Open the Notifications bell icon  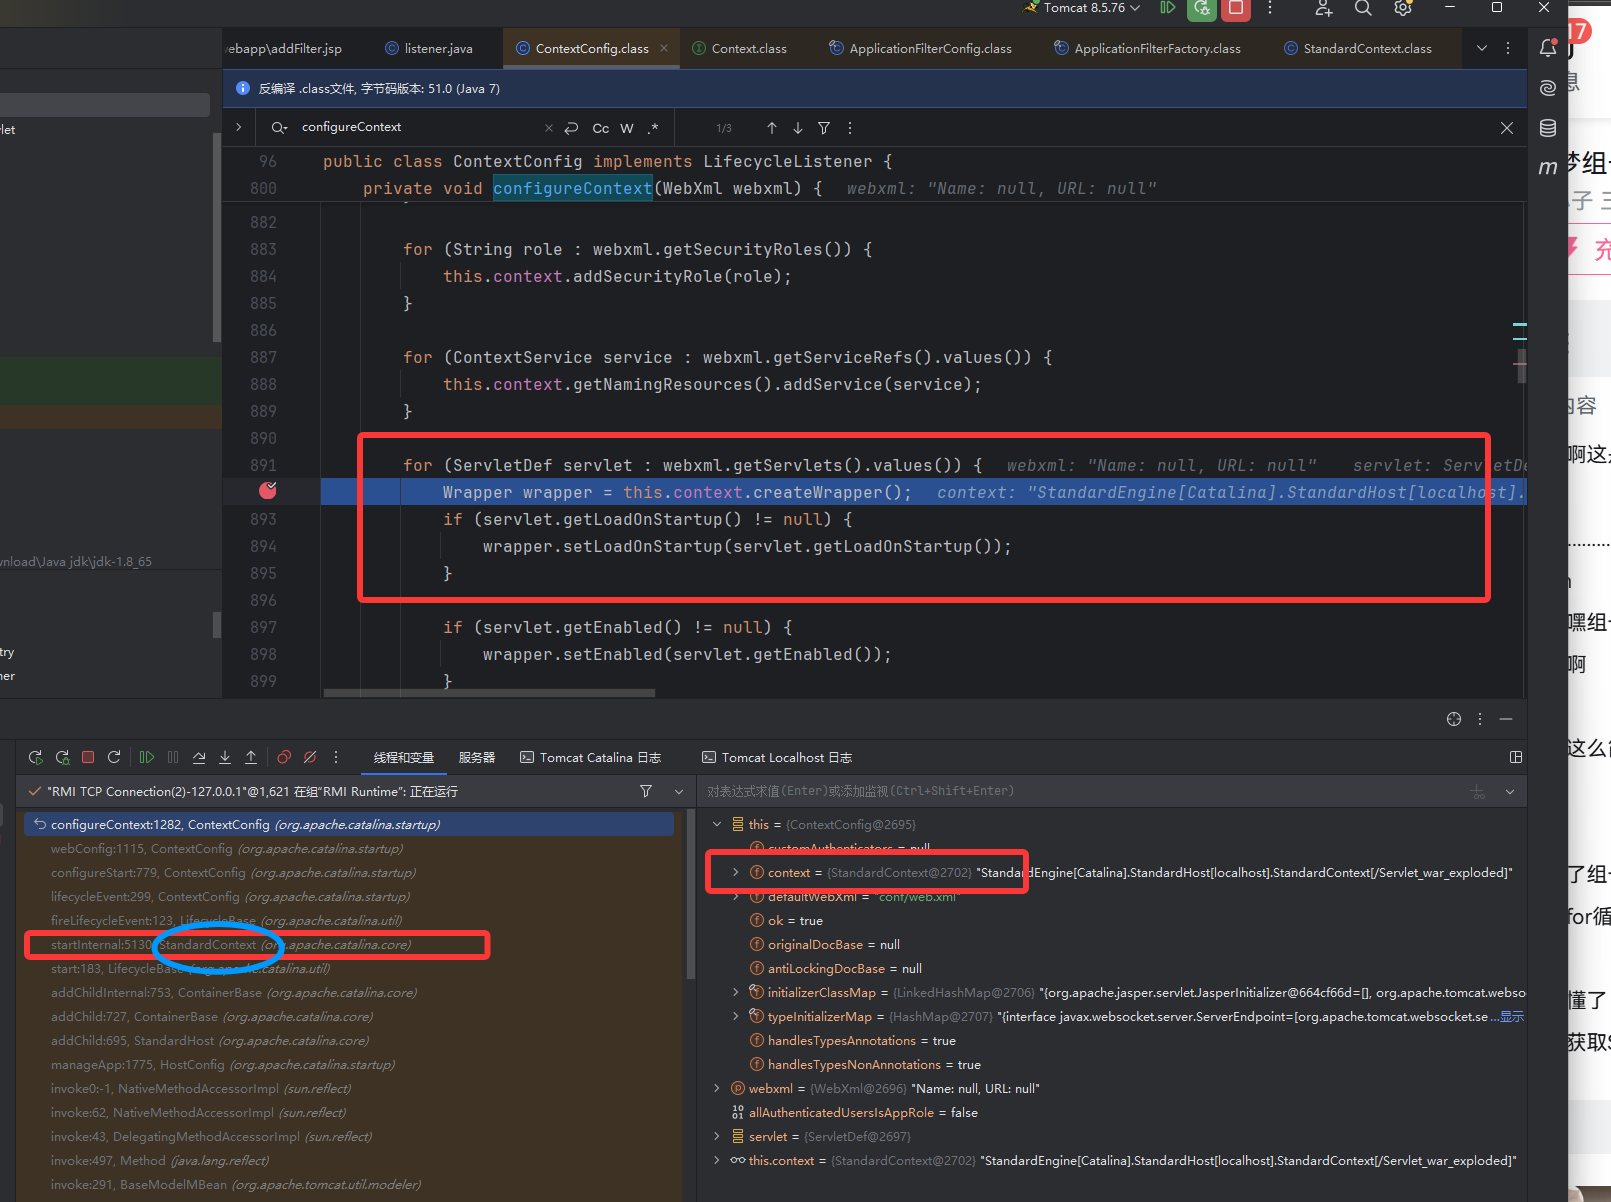[1548, 48]
